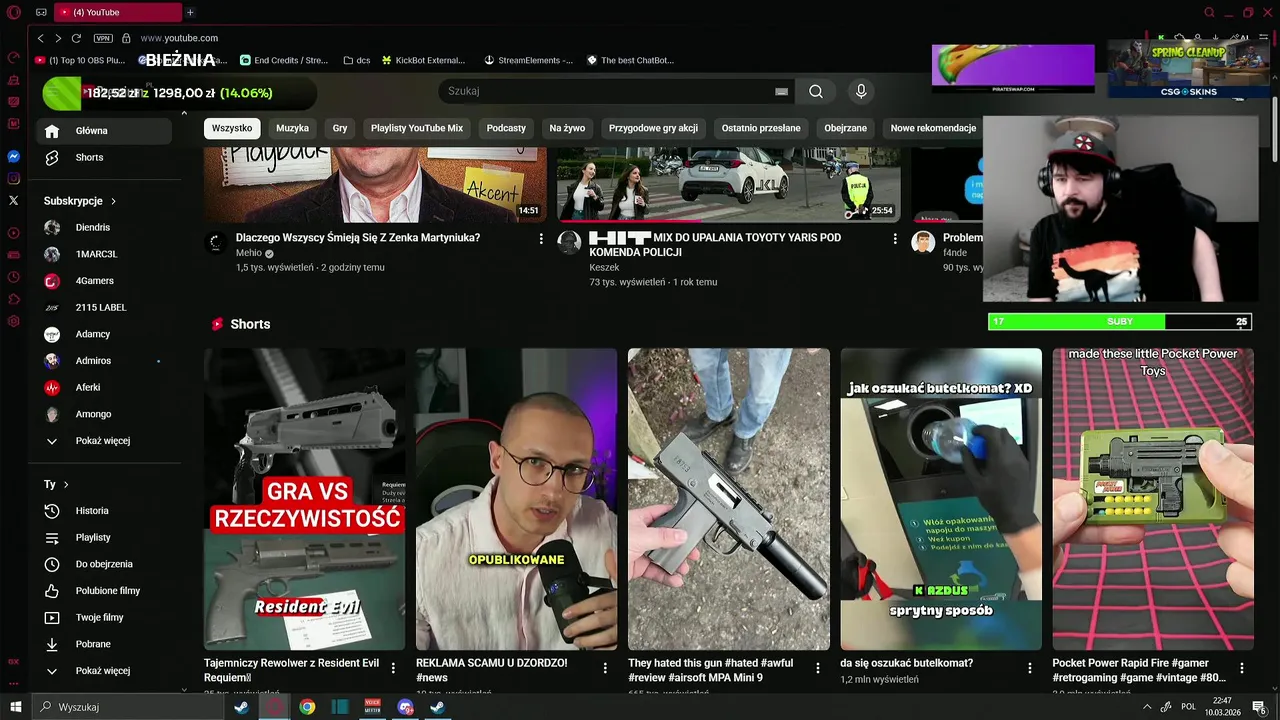Select Ostatnio przesłane filter chip
The width and height of the screenshot is (1280, 720).
[761, 128]
